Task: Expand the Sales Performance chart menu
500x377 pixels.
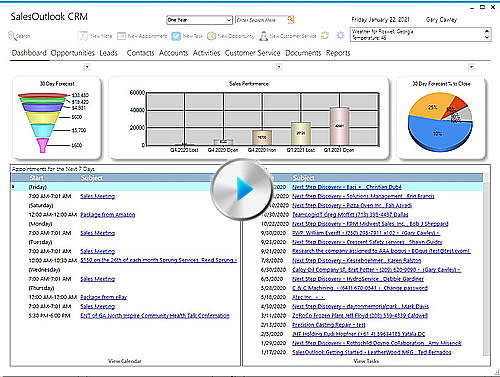Action: [279, 67]
